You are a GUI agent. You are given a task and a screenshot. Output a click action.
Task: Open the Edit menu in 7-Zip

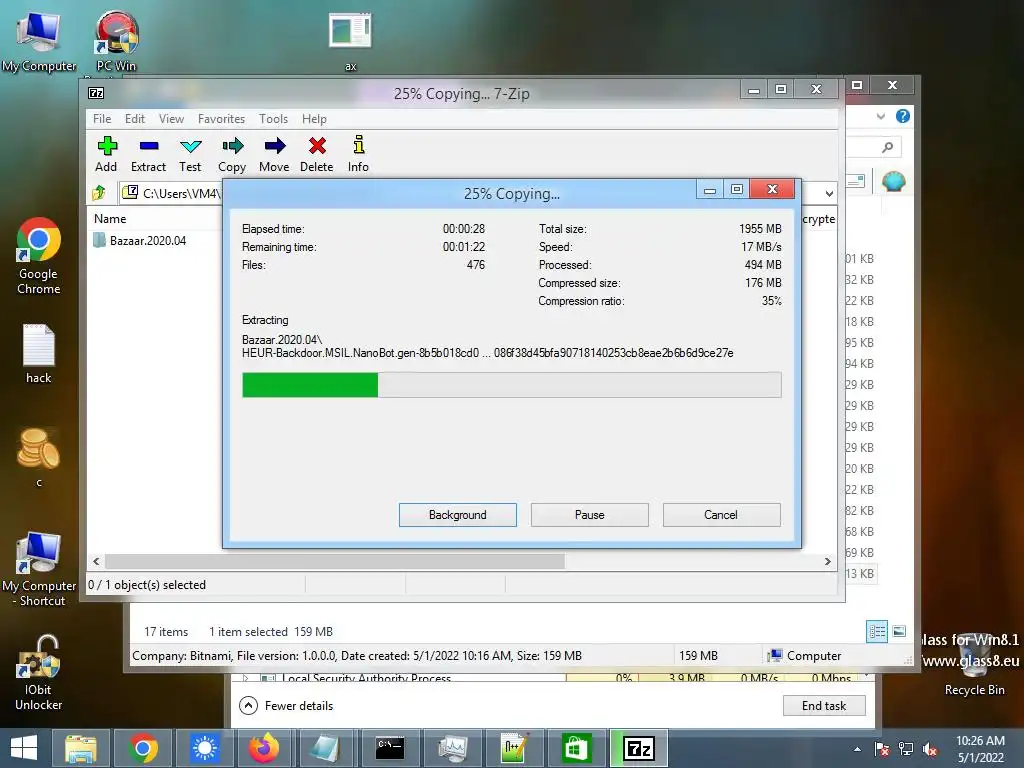135,119
